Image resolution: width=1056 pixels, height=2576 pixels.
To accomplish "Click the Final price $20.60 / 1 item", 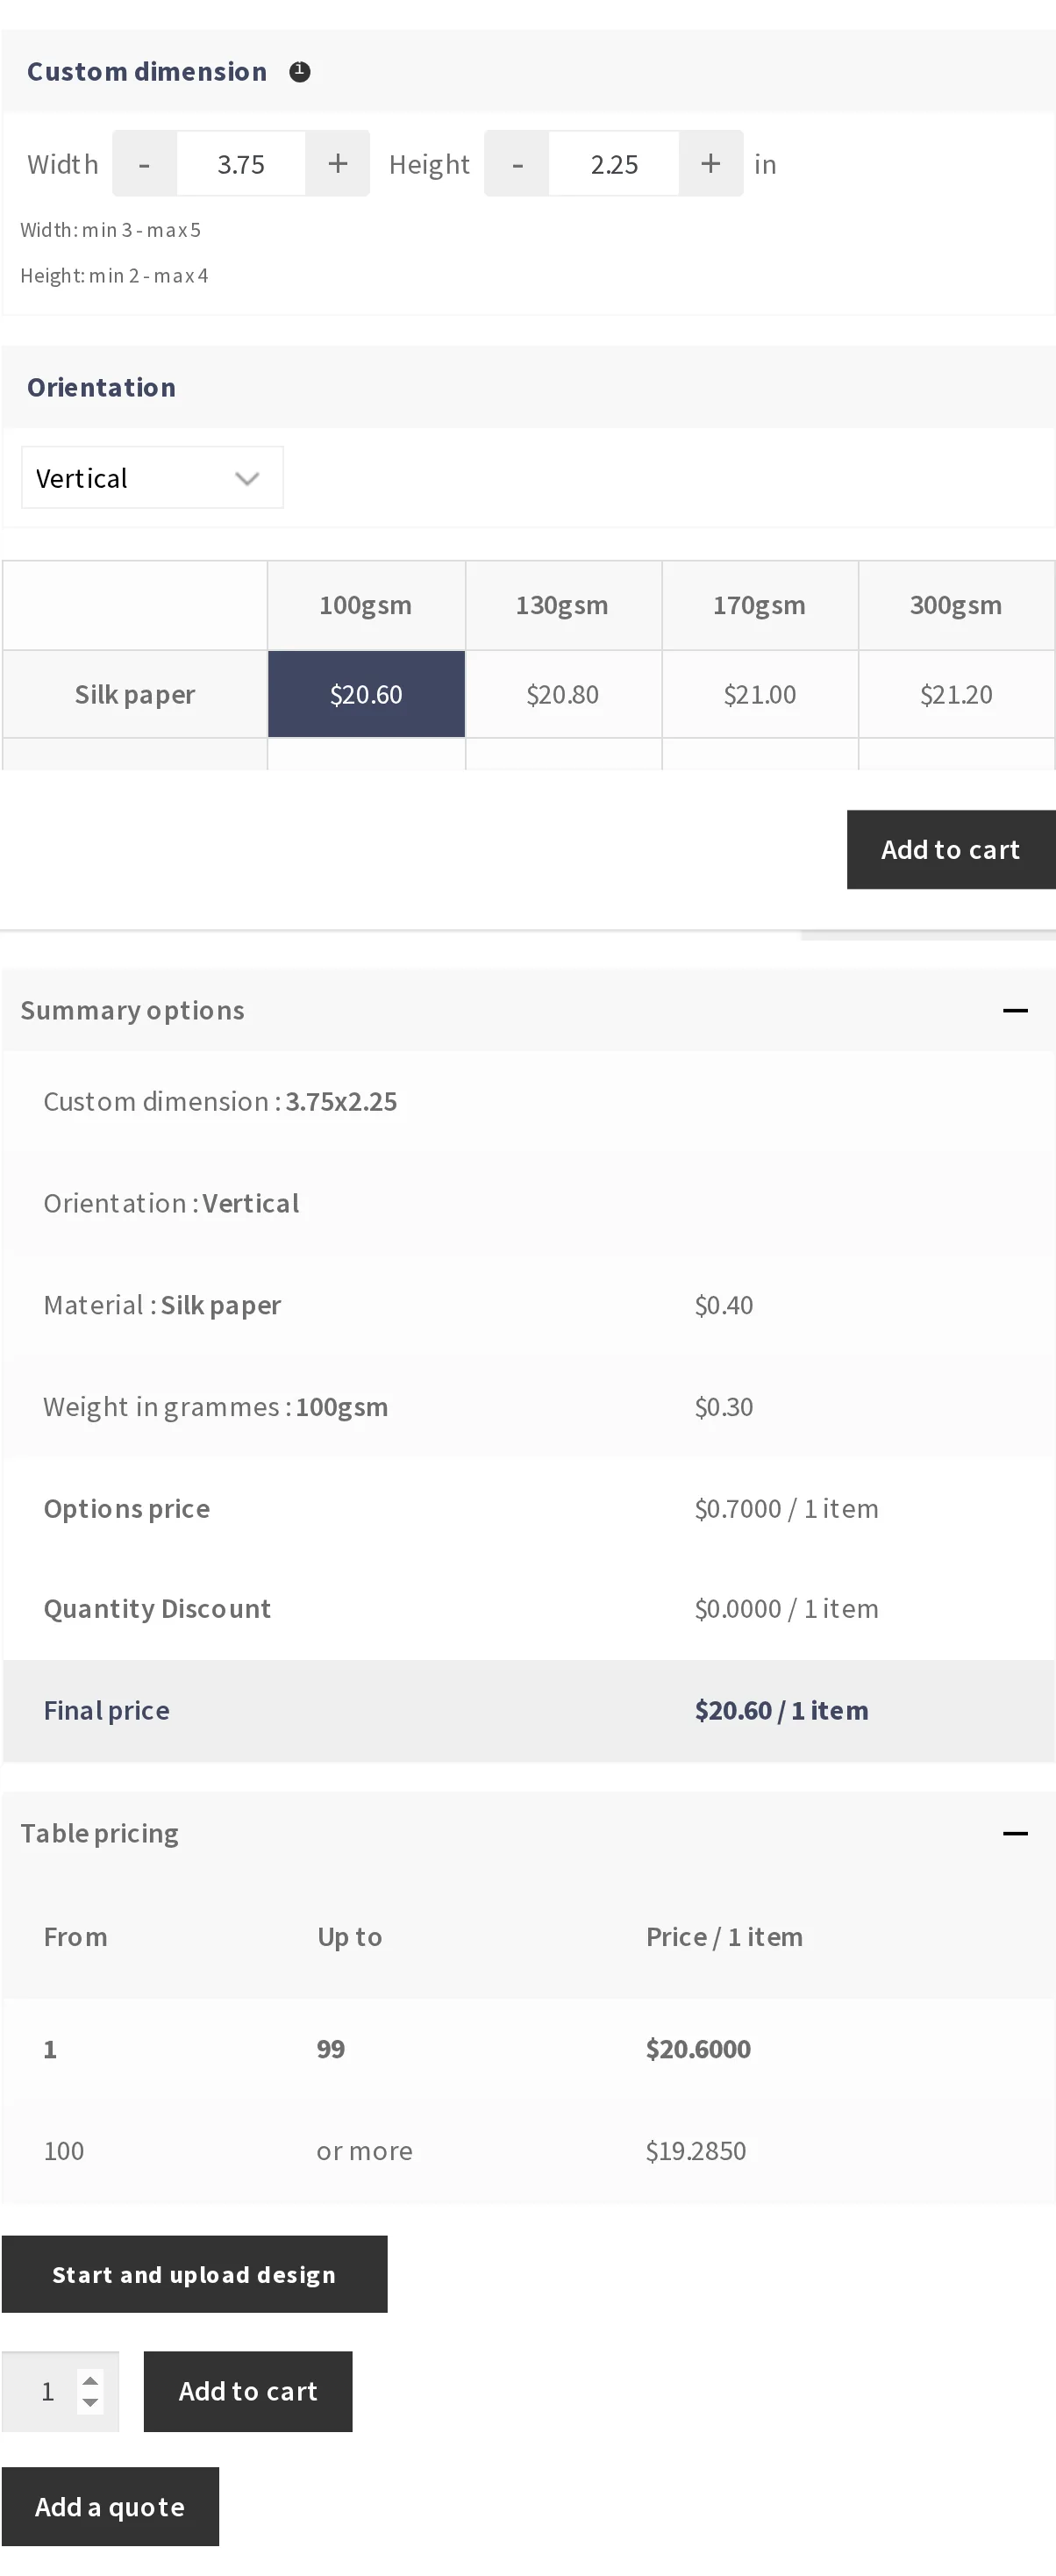I will tap(782, 1711).
